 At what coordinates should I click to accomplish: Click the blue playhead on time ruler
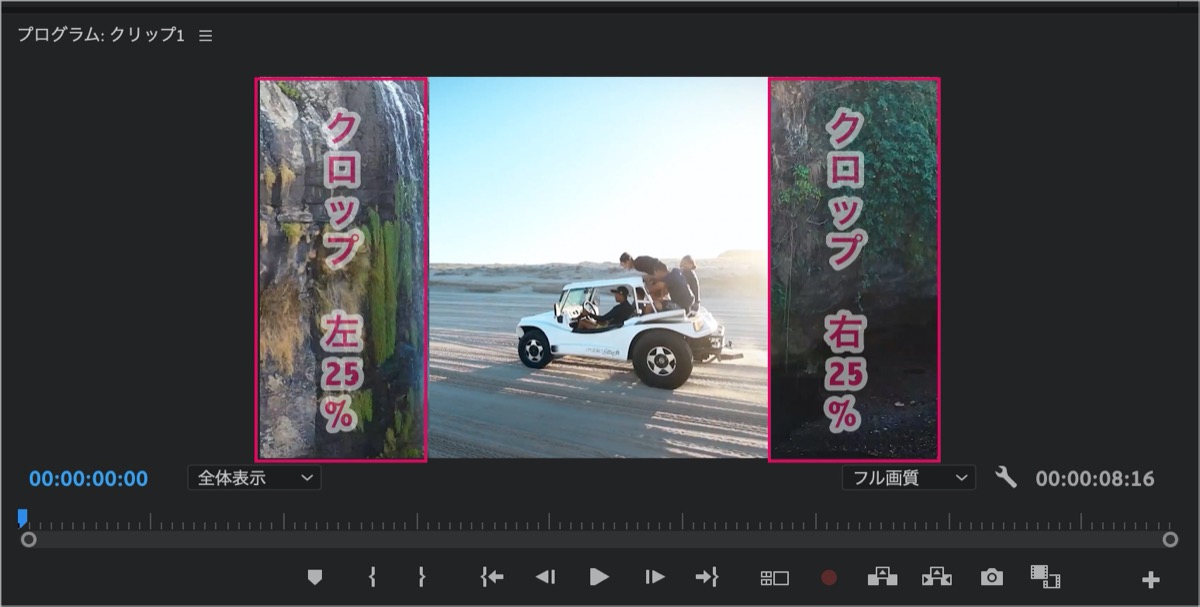pos(22,518)
